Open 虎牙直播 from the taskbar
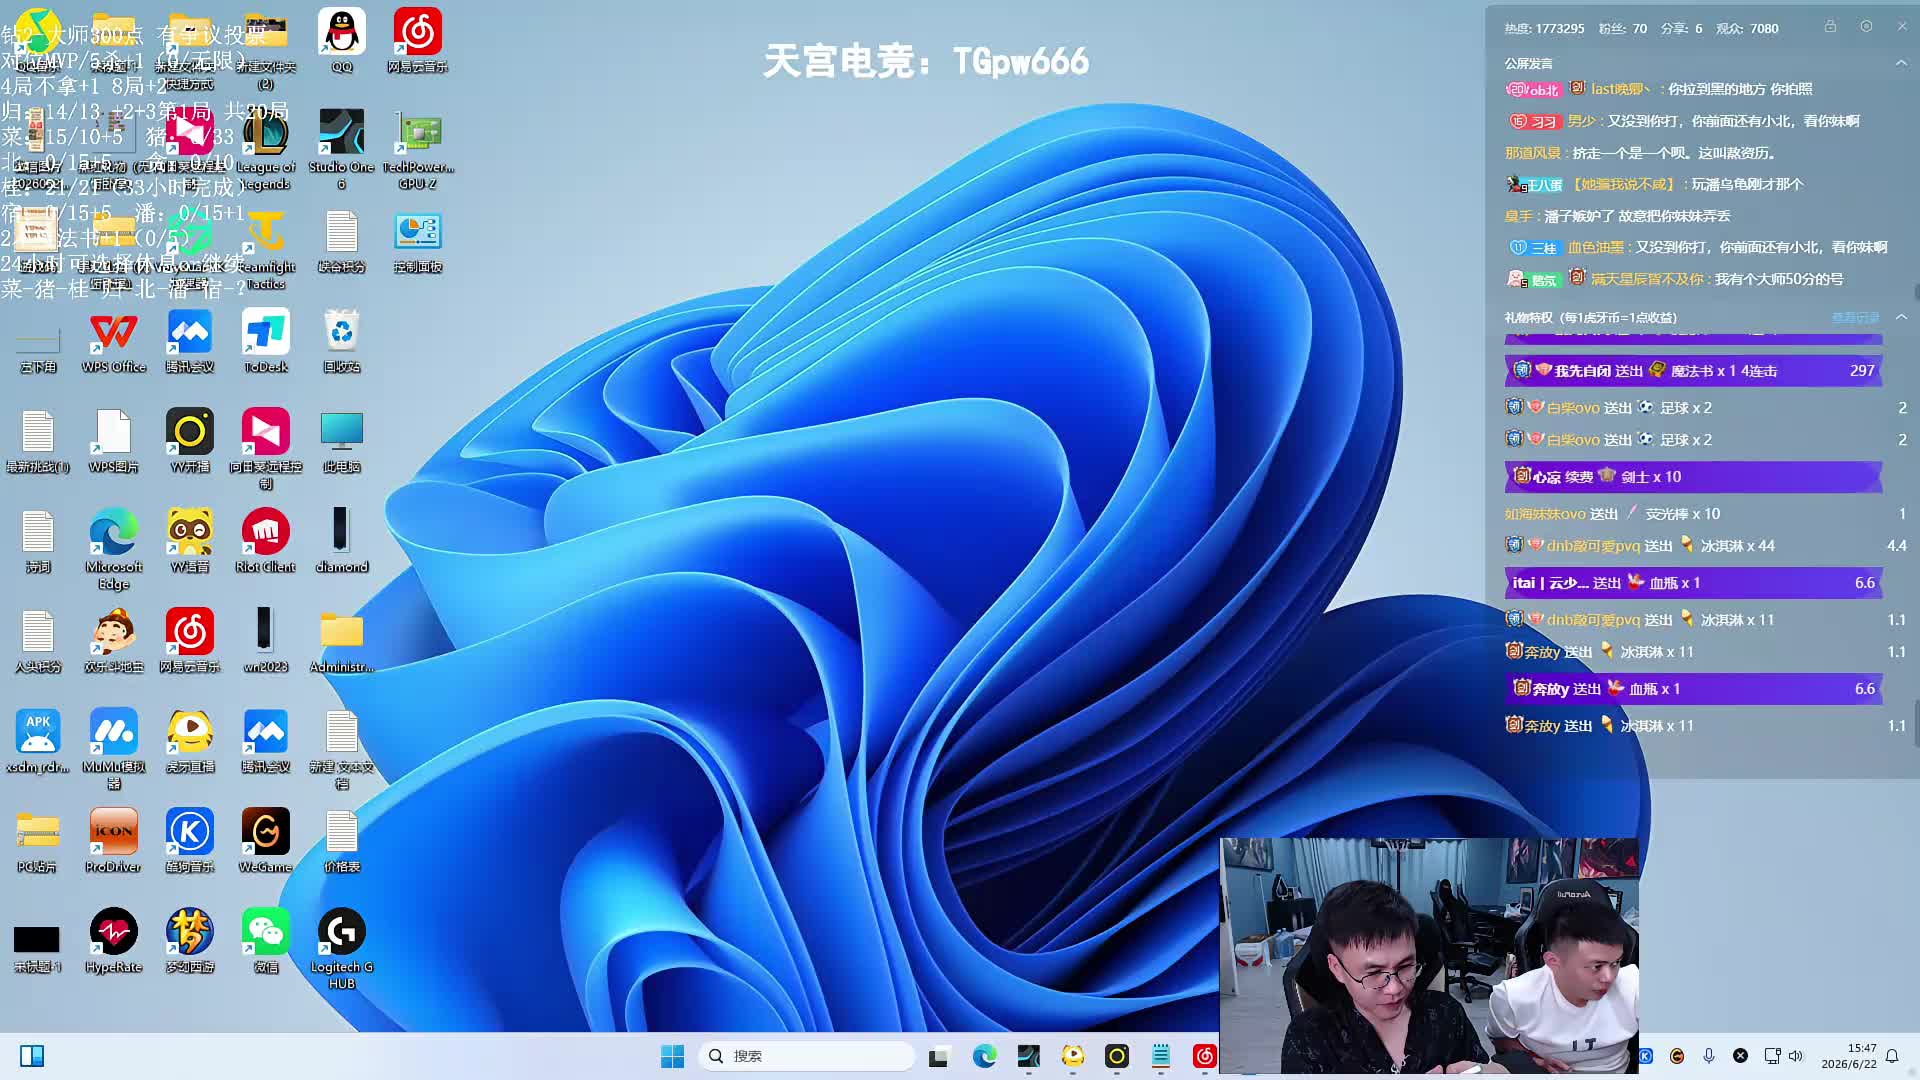Image resolution: width=1920 pixels, height=1080 pixels. 1073,1056
